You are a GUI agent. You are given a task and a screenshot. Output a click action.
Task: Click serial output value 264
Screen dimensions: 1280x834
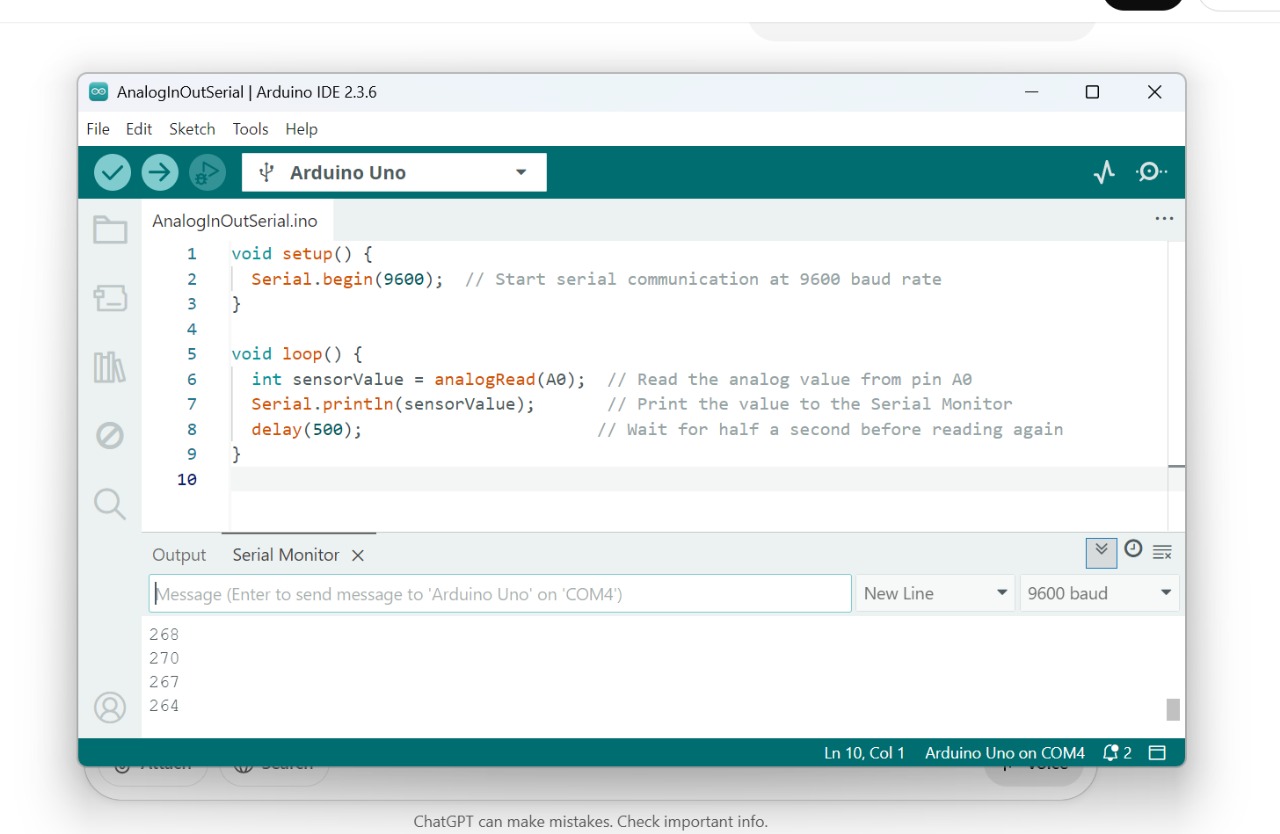pyautogui.click(x=164, y=706)
